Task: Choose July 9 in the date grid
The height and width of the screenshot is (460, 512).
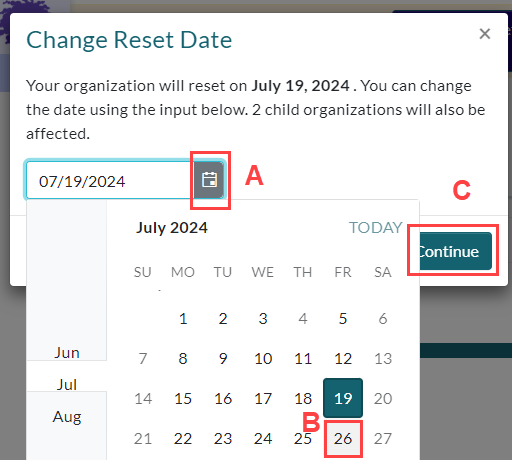Action: click(223, 358)
